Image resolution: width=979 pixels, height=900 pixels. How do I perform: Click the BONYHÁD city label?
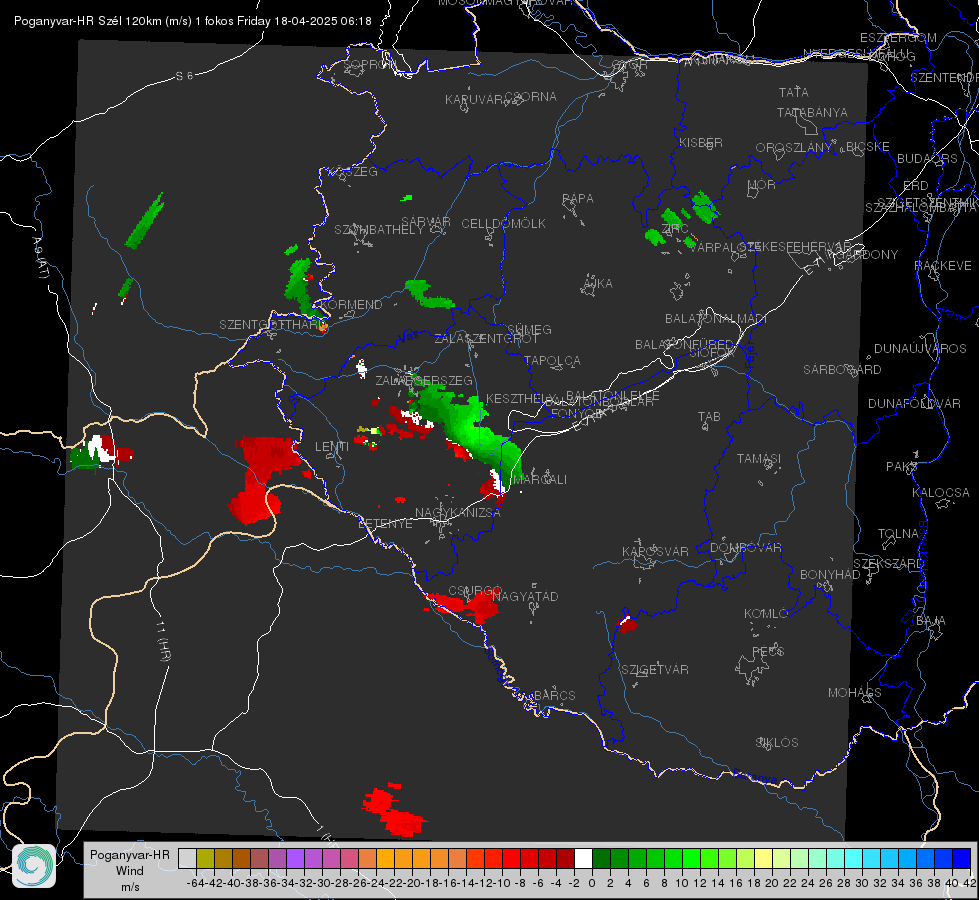click(x=830, y=575)
